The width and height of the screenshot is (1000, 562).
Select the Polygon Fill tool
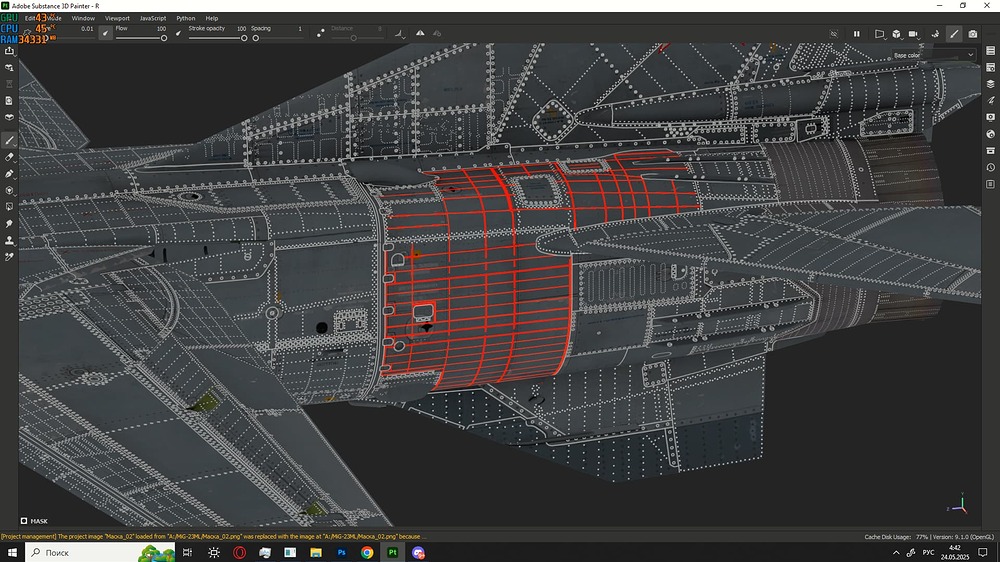(9, 190)
